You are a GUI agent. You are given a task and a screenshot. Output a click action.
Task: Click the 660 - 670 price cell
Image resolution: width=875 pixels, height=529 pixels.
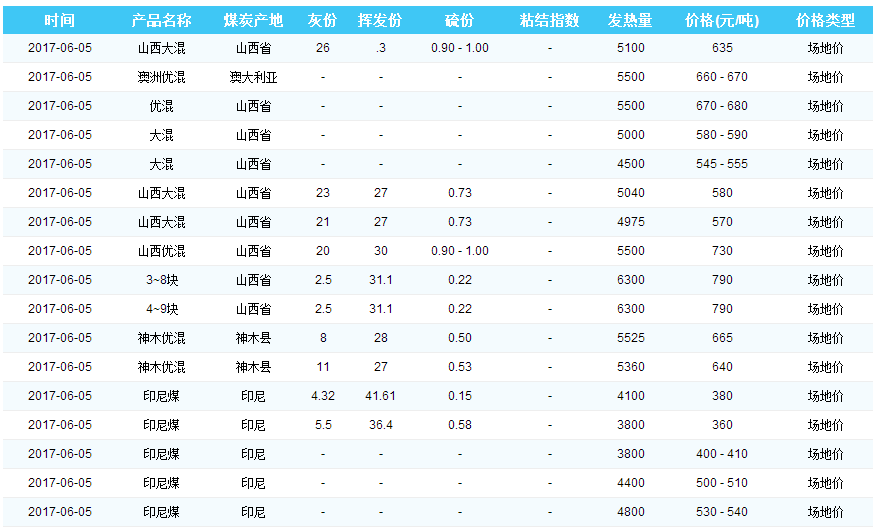[722, 77]
